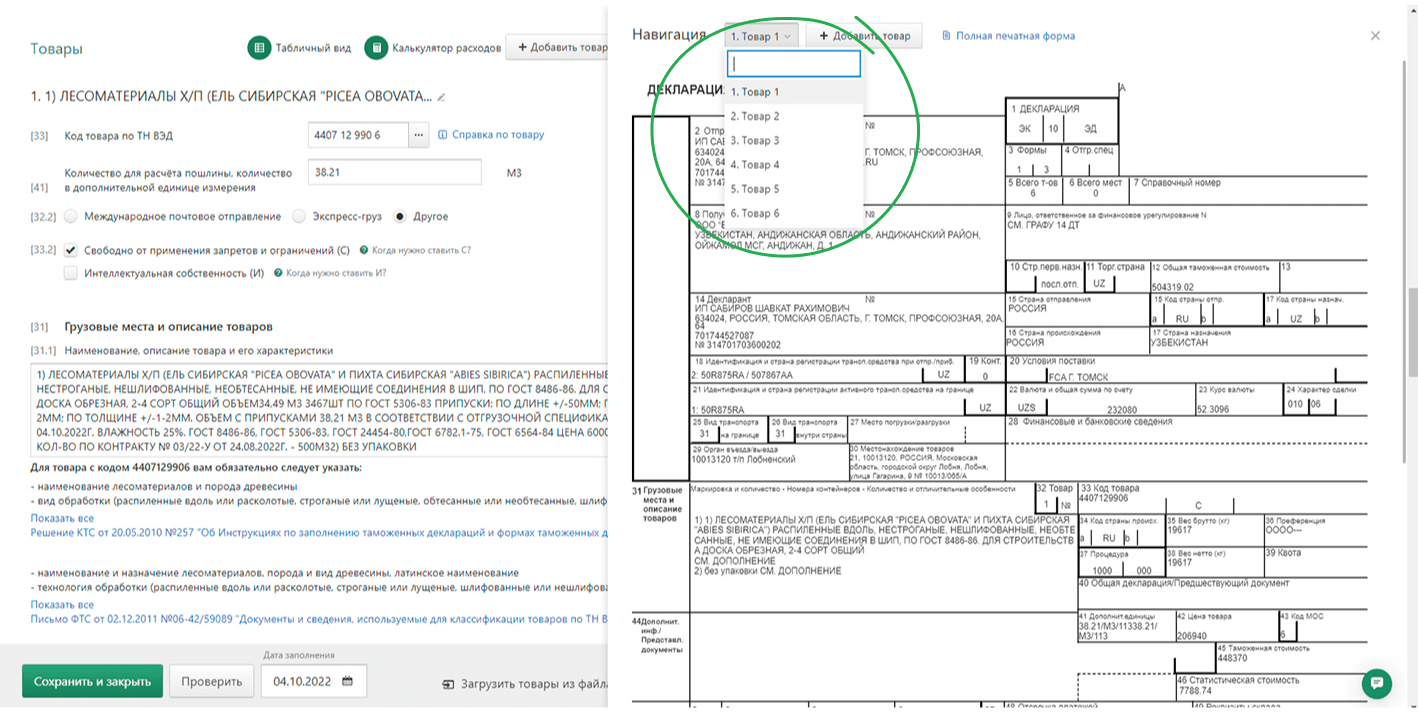
Task: Click ellipsis button beside the ТН ВЭД code
Action: point(420,135)
